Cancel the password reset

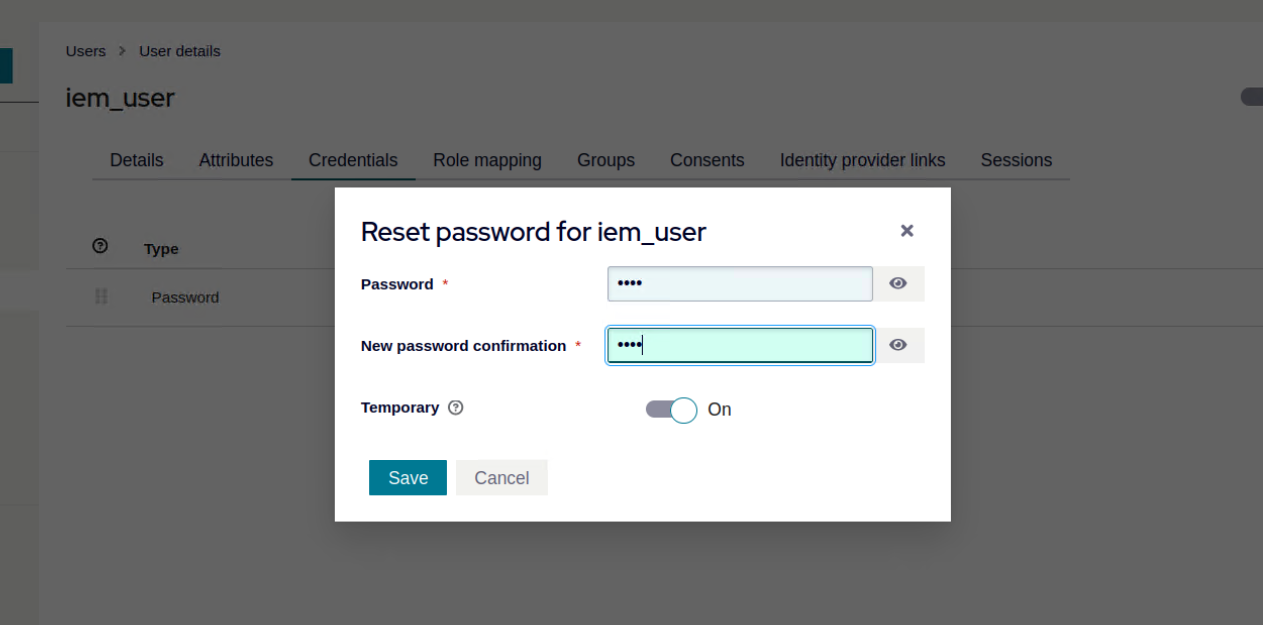coord(501,478)
